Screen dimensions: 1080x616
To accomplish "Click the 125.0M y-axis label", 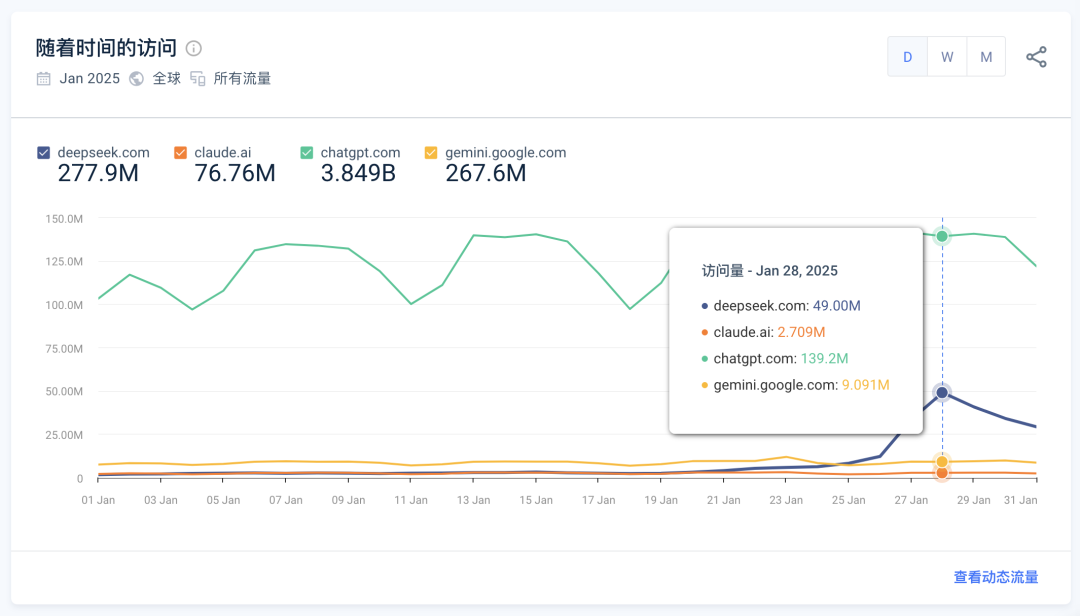I will point(64,262).
